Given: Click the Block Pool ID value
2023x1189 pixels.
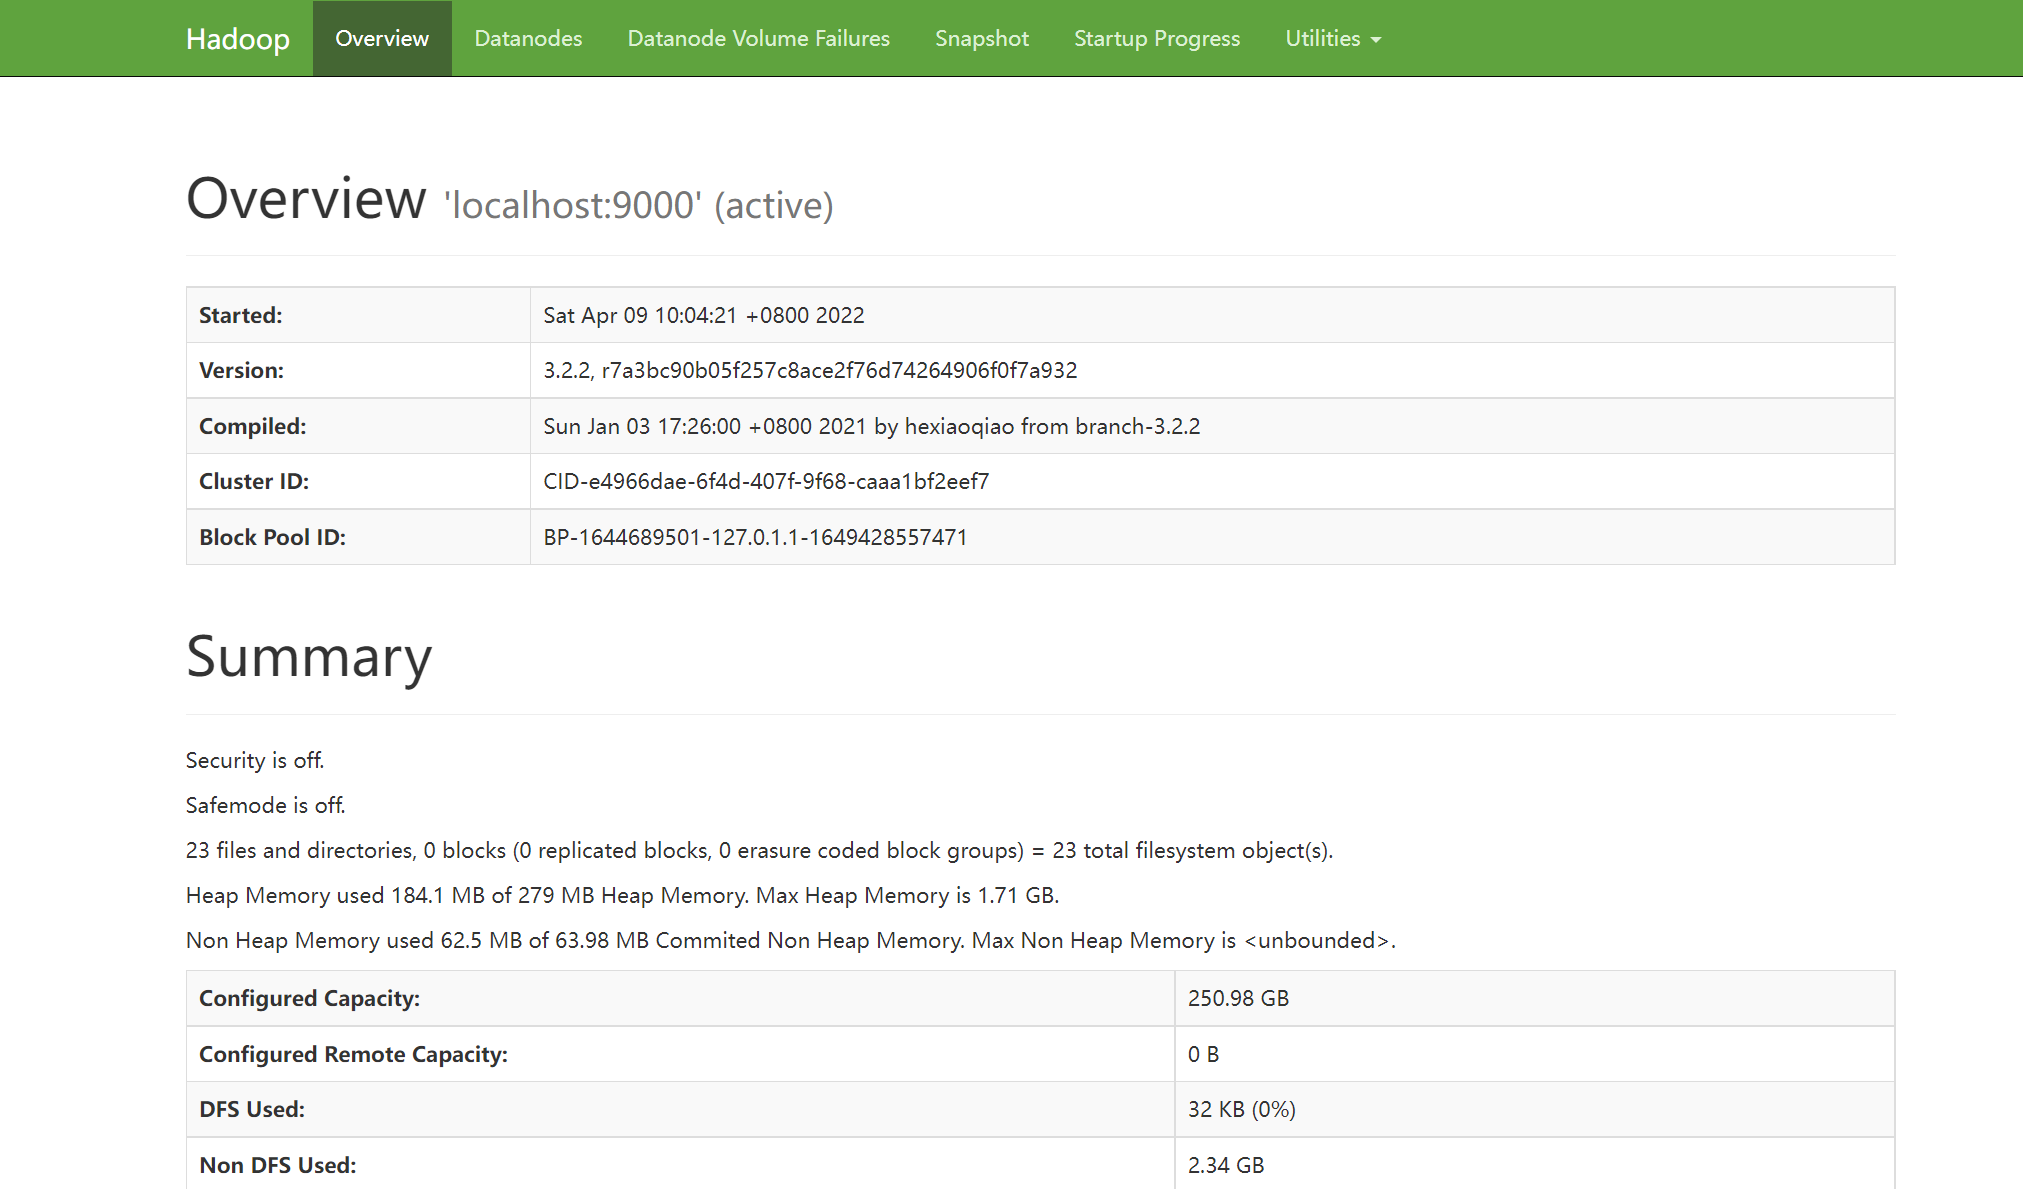Looking at the screenshot, I should click(x=754, y=537).
